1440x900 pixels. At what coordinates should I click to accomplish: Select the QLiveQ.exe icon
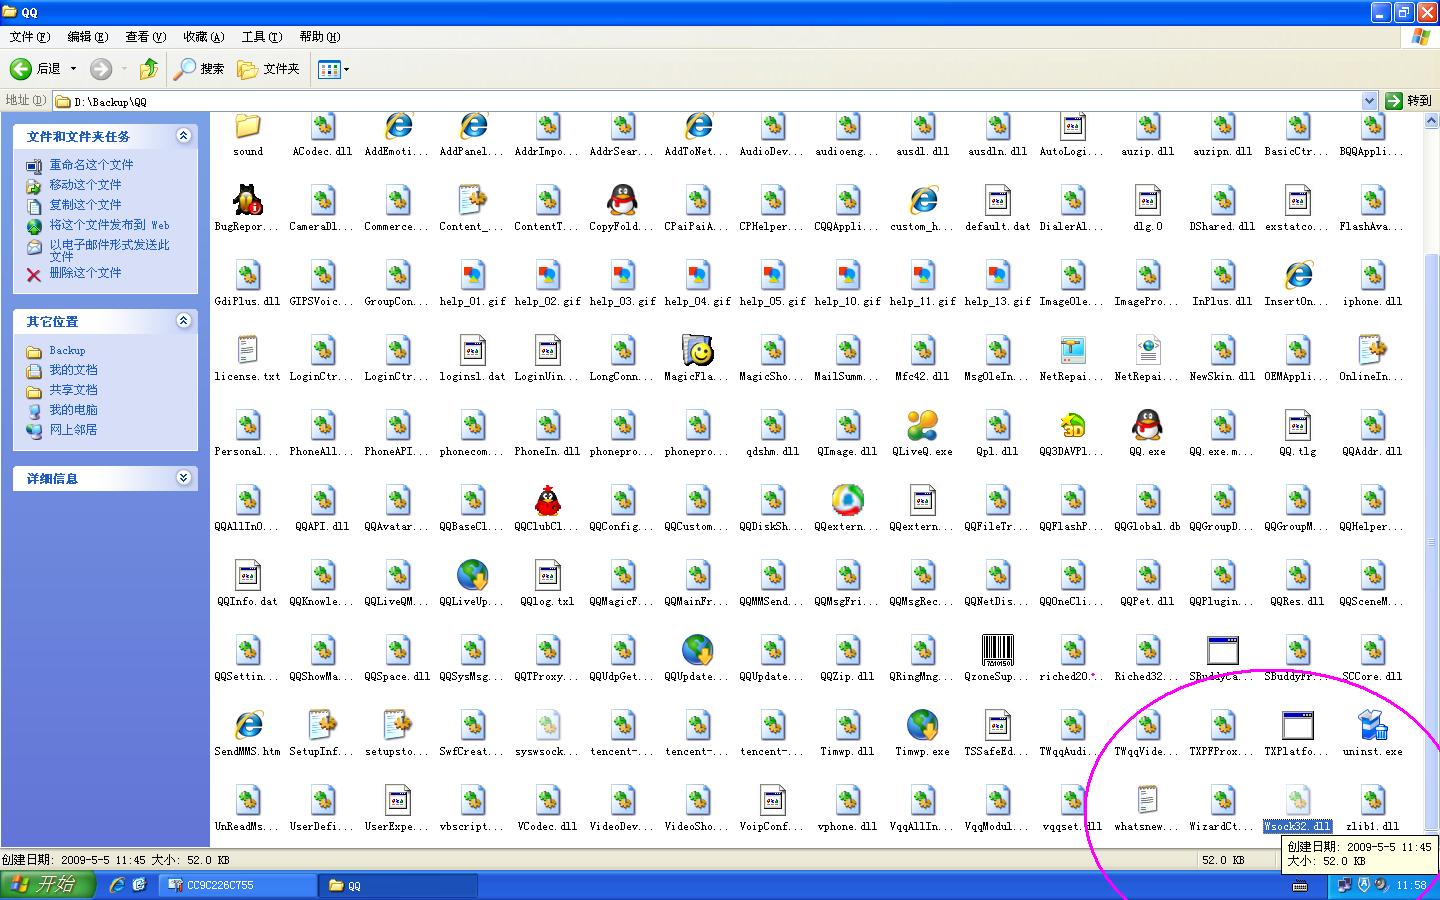pos(922,426)
